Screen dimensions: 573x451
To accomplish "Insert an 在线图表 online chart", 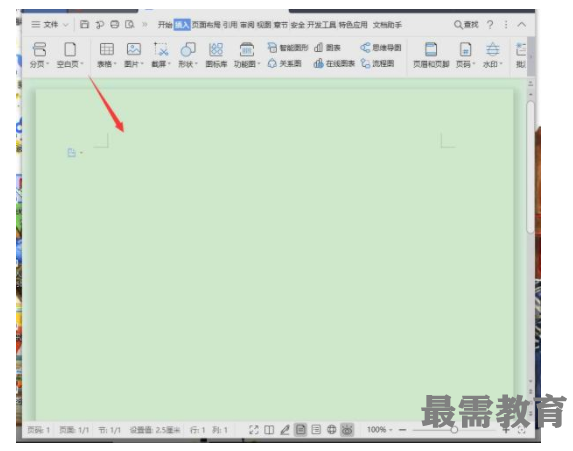I will coord(334,64).
